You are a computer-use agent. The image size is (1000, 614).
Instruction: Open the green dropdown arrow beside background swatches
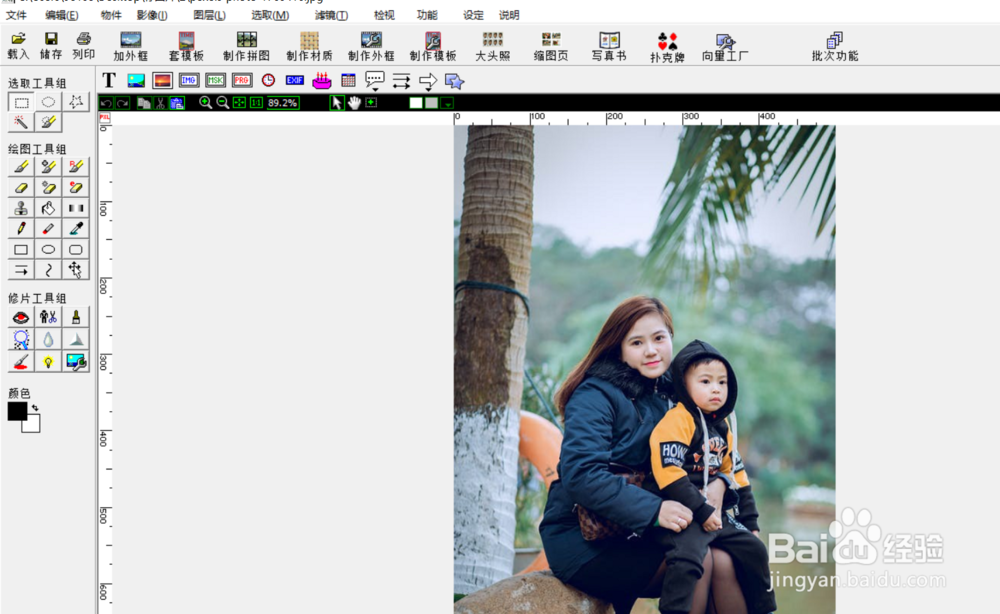(448, 103)
